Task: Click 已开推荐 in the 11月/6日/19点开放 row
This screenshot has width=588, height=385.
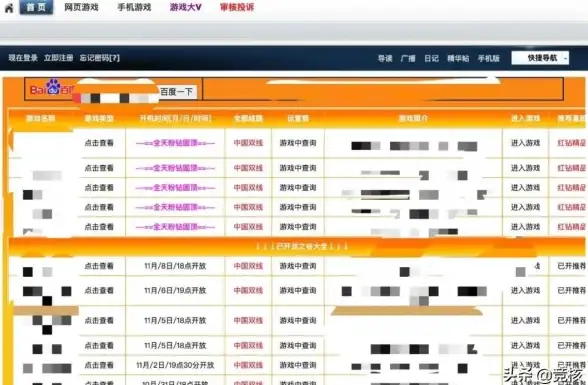Action: 572,290
